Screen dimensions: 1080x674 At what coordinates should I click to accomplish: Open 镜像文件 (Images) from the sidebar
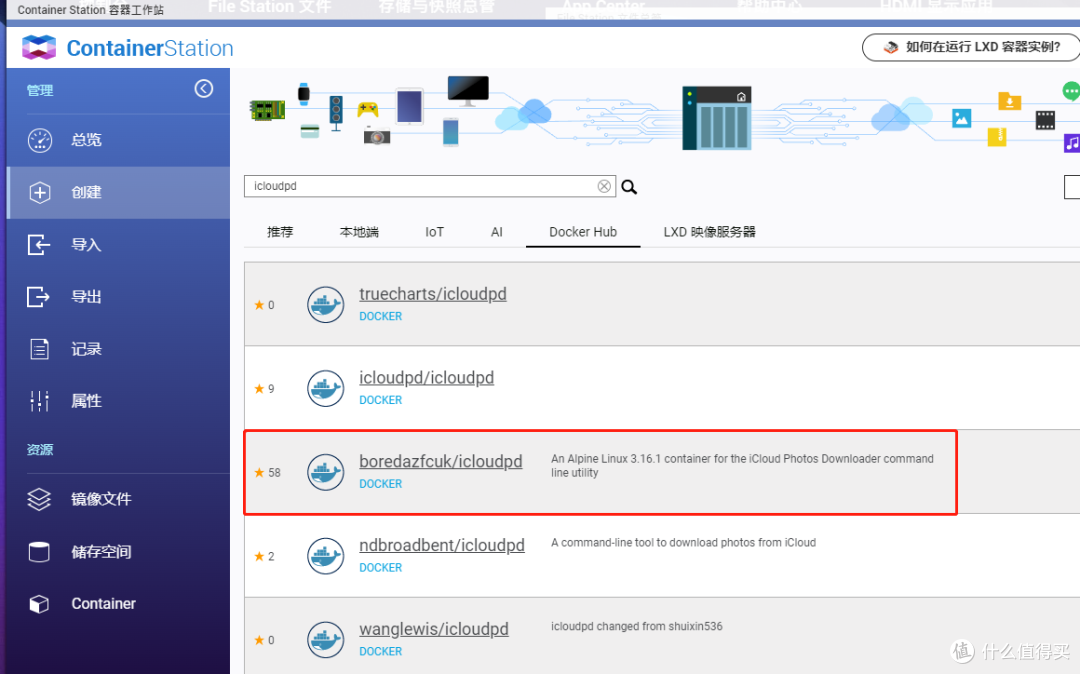pos(37,499)
